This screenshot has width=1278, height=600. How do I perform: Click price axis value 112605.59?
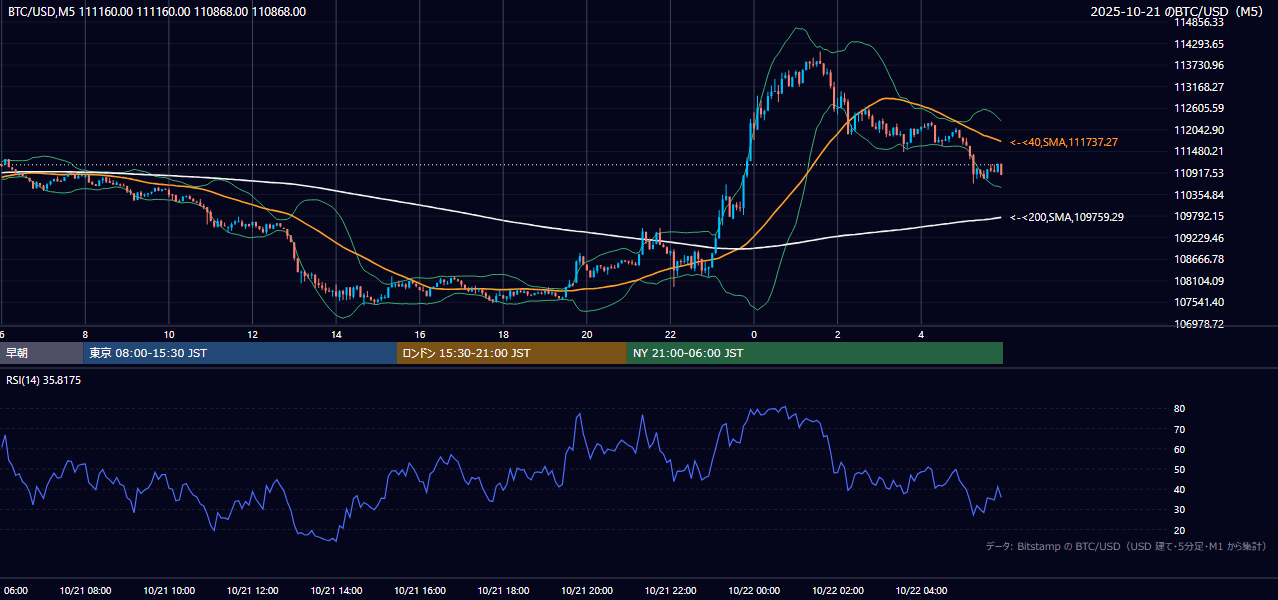pos(1199,108)
